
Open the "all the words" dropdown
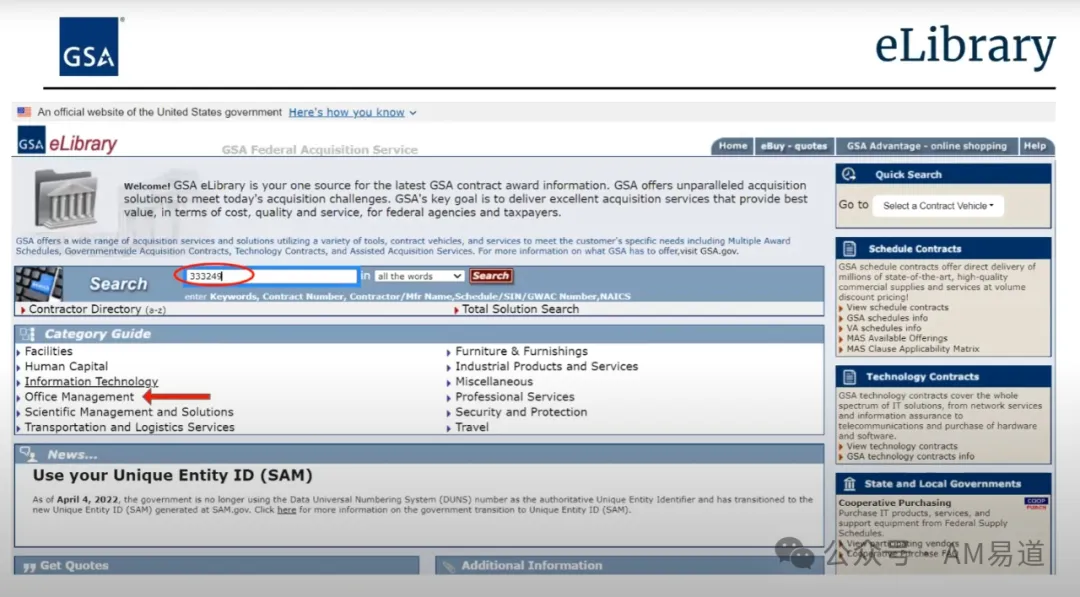(x=419, y=276)
